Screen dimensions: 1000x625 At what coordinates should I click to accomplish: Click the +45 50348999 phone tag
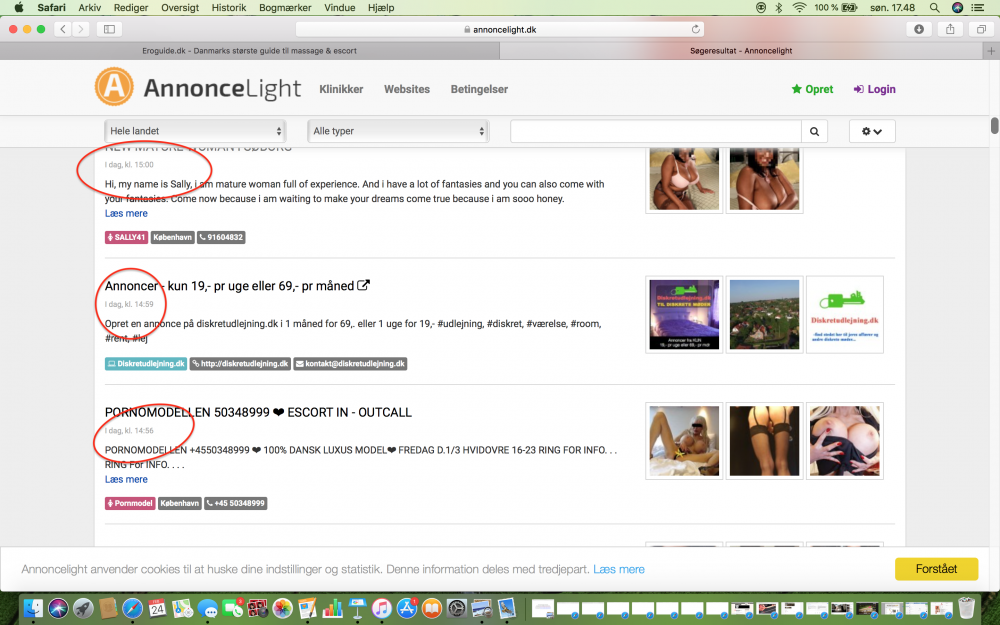tap(235, 503)
